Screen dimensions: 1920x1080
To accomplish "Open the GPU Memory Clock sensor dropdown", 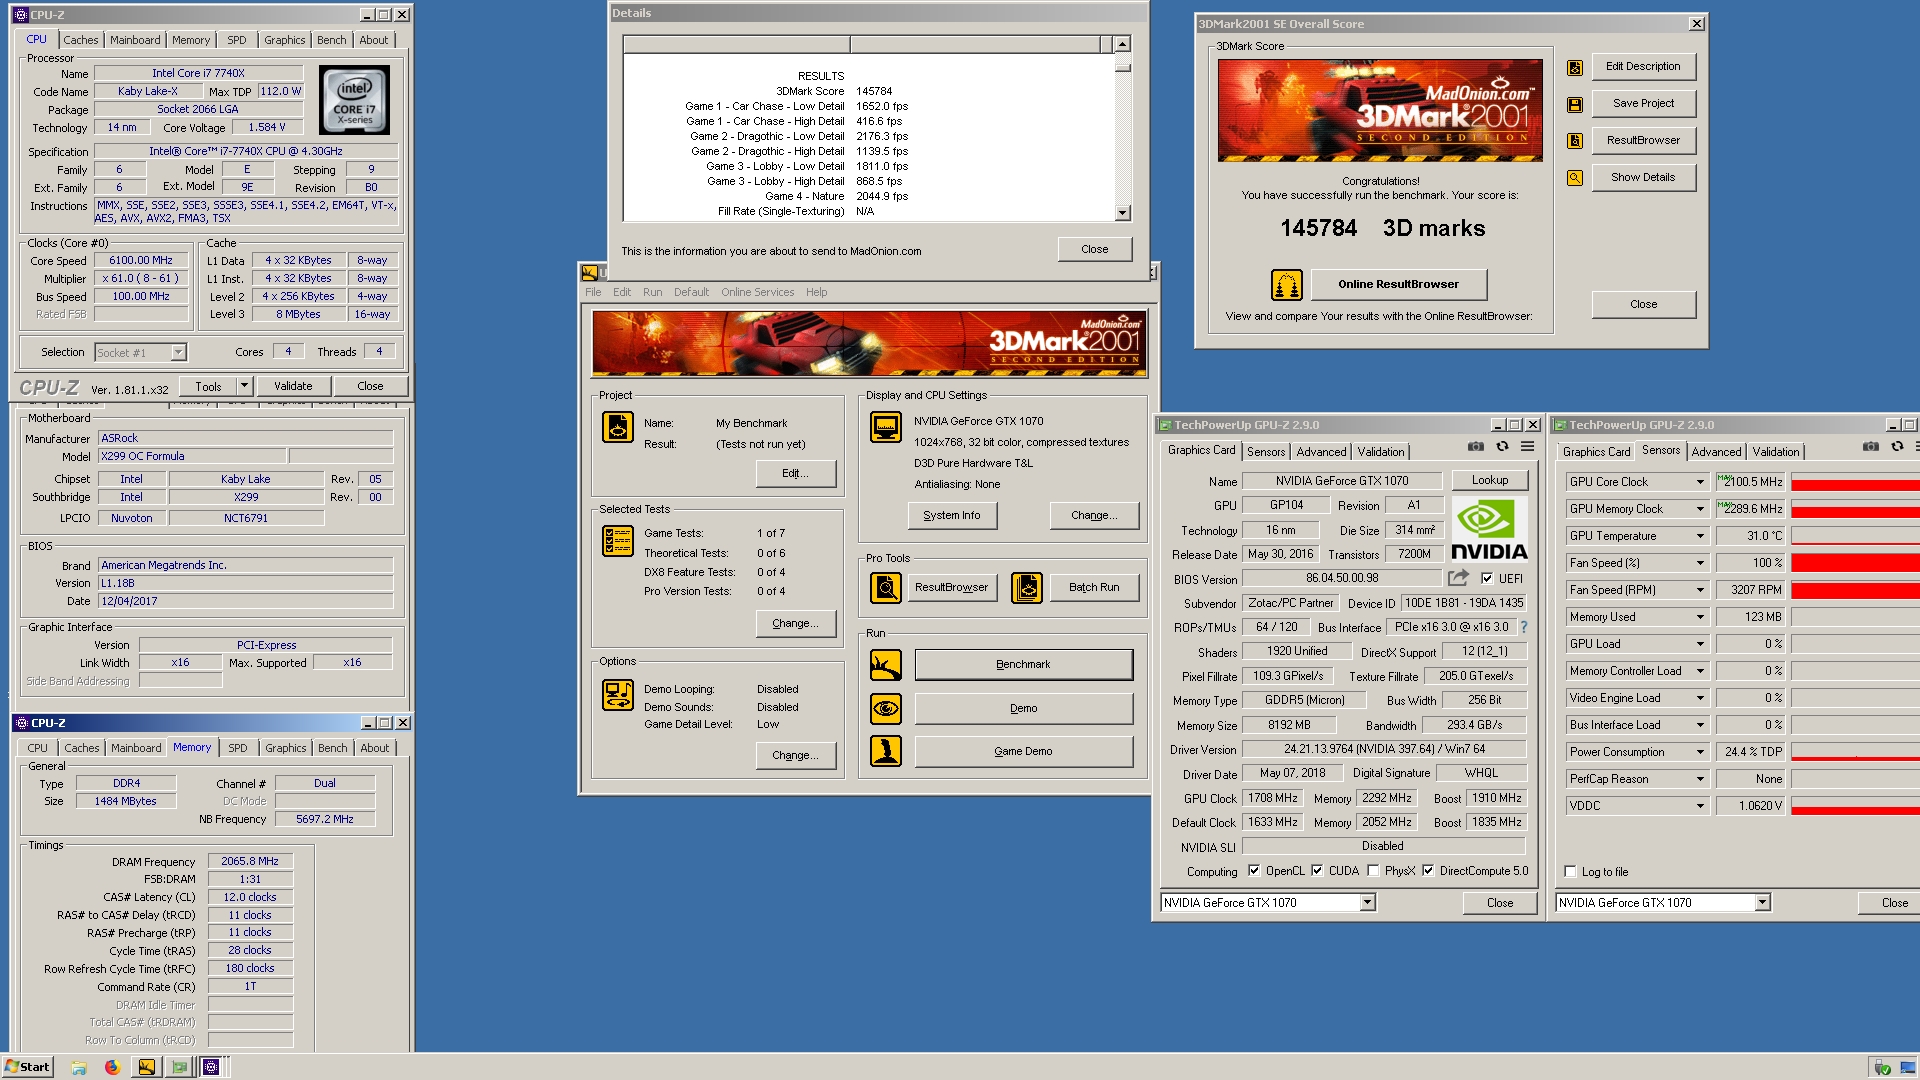I will (1699, 509).
